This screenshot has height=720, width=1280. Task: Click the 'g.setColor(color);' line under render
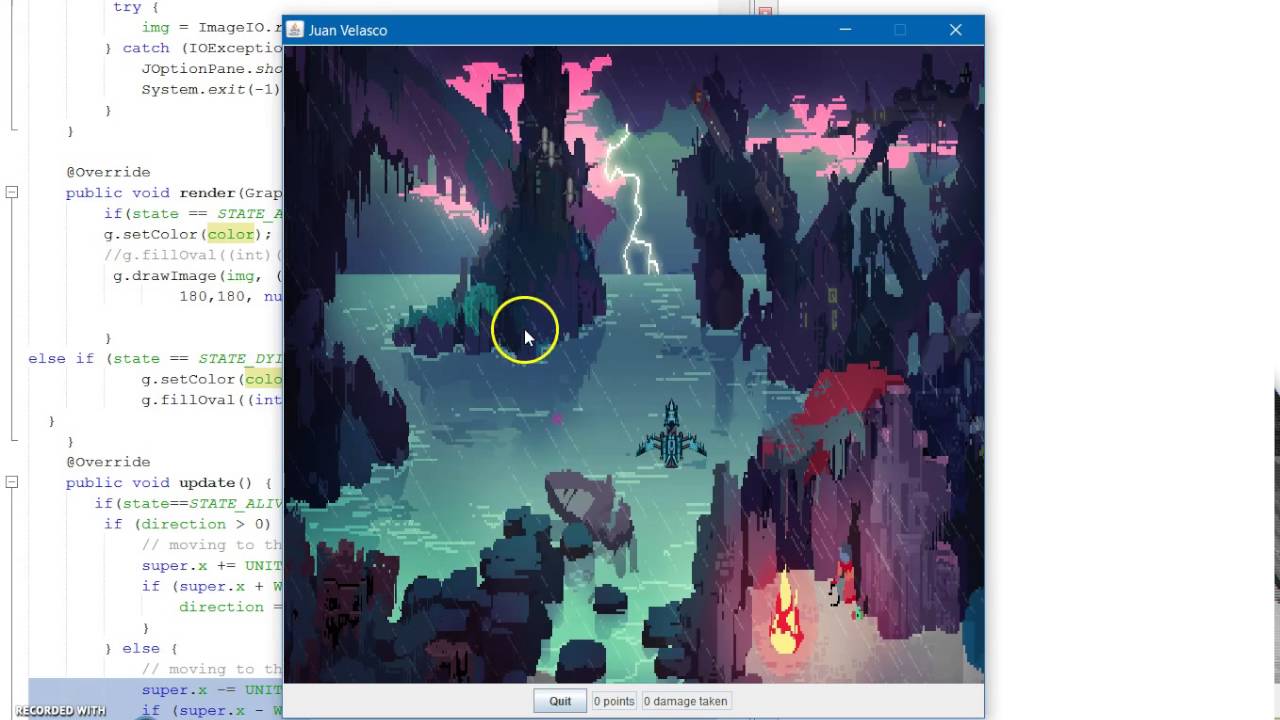click(x=188, y=234)
